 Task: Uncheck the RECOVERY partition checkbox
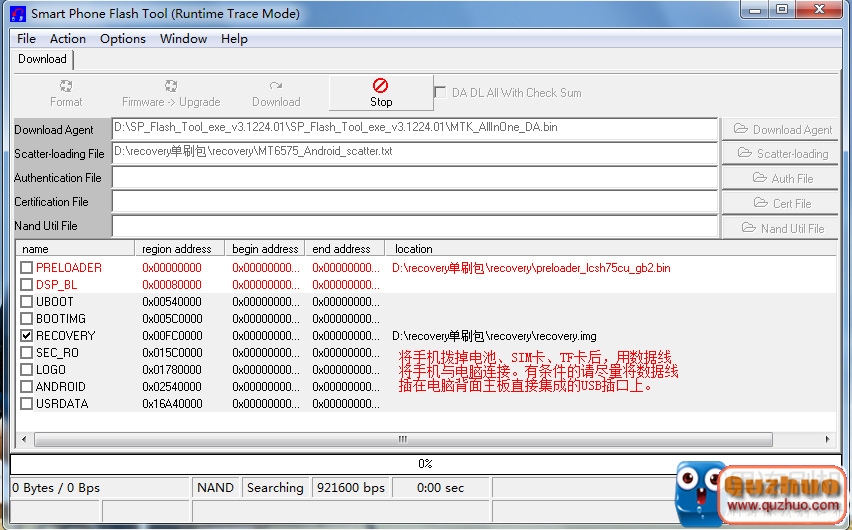click(x=27, y=336)
